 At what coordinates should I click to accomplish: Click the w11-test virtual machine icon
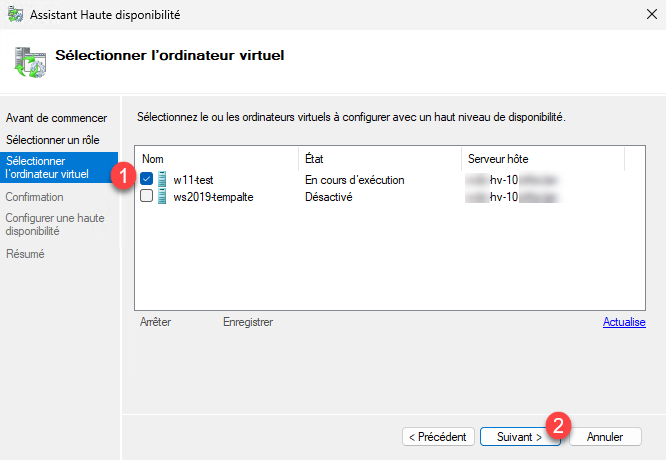click(x=162, y=180)
